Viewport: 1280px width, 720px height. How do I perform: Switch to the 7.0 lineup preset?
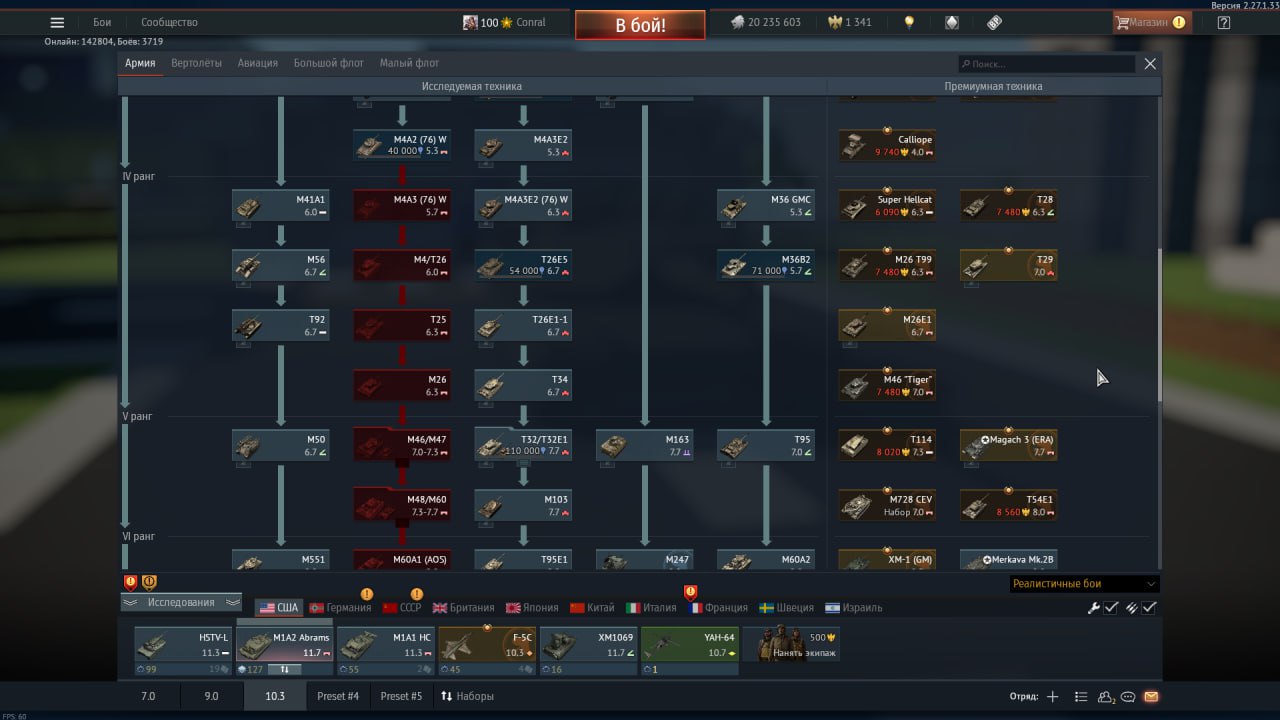(148, 696)
